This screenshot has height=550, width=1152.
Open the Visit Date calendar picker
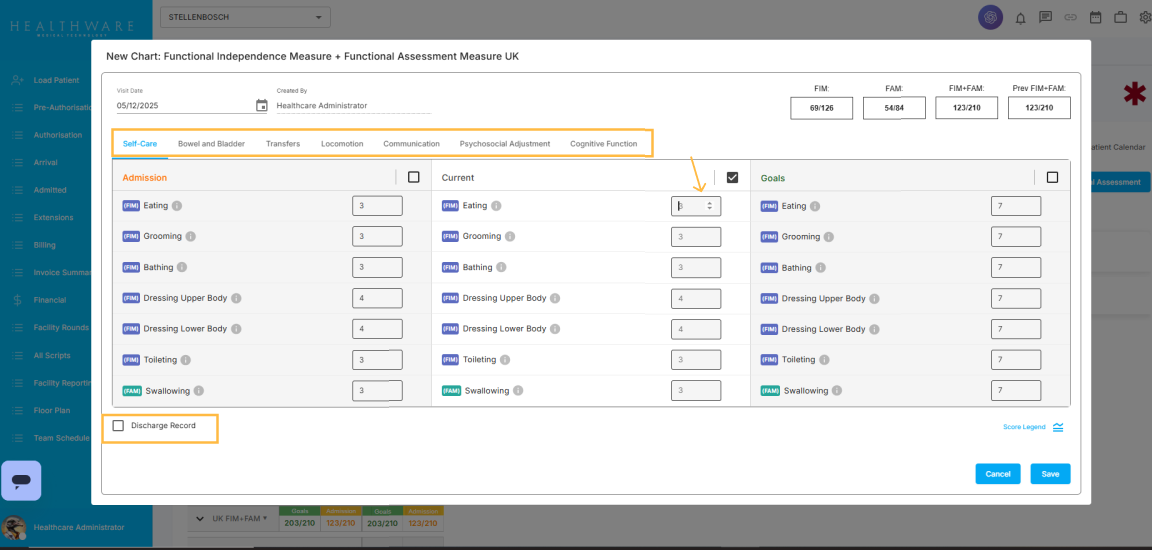(x=262, y=105)
